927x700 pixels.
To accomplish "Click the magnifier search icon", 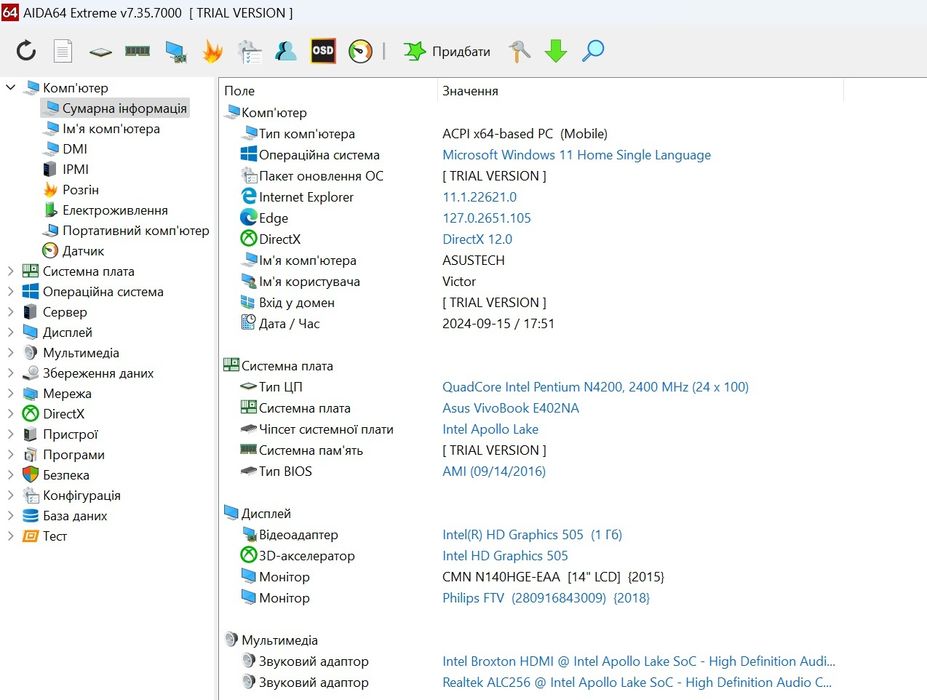I will tap(593, 51).
